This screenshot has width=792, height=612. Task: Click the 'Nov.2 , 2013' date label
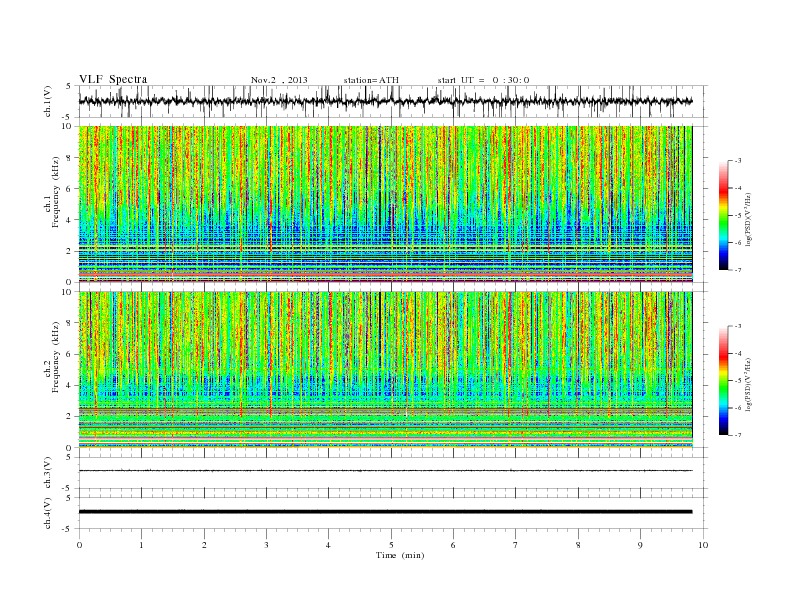tap(279, 80)
